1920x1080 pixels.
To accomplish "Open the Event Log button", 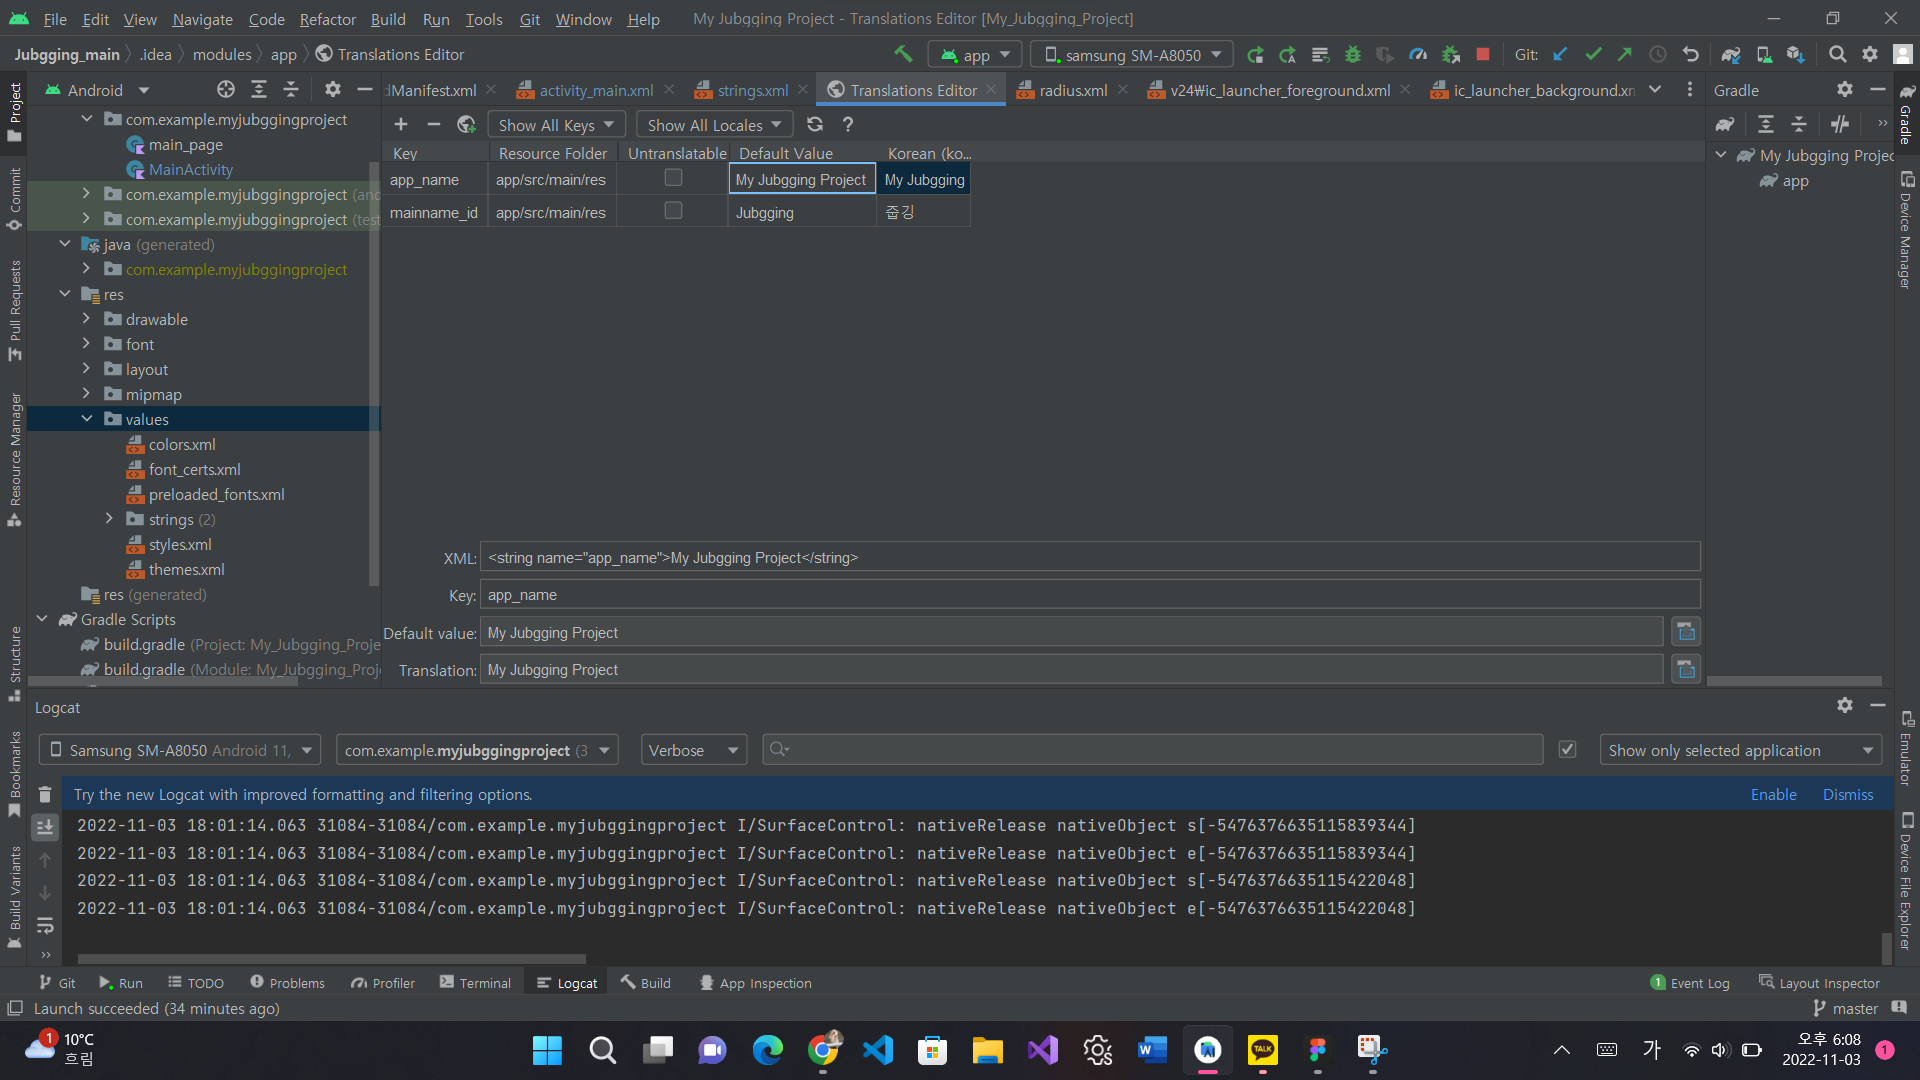I will coord(1689,983).
